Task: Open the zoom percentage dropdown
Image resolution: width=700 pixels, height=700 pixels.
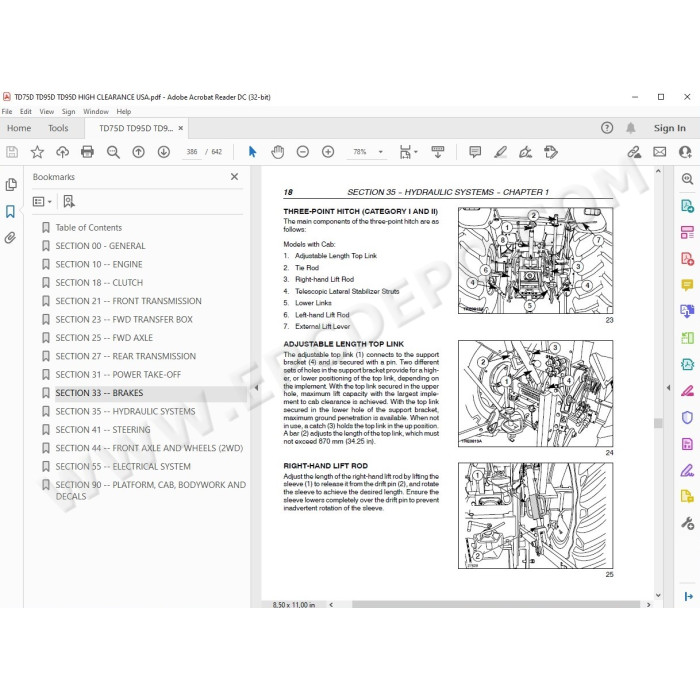Action: (381, 152)
